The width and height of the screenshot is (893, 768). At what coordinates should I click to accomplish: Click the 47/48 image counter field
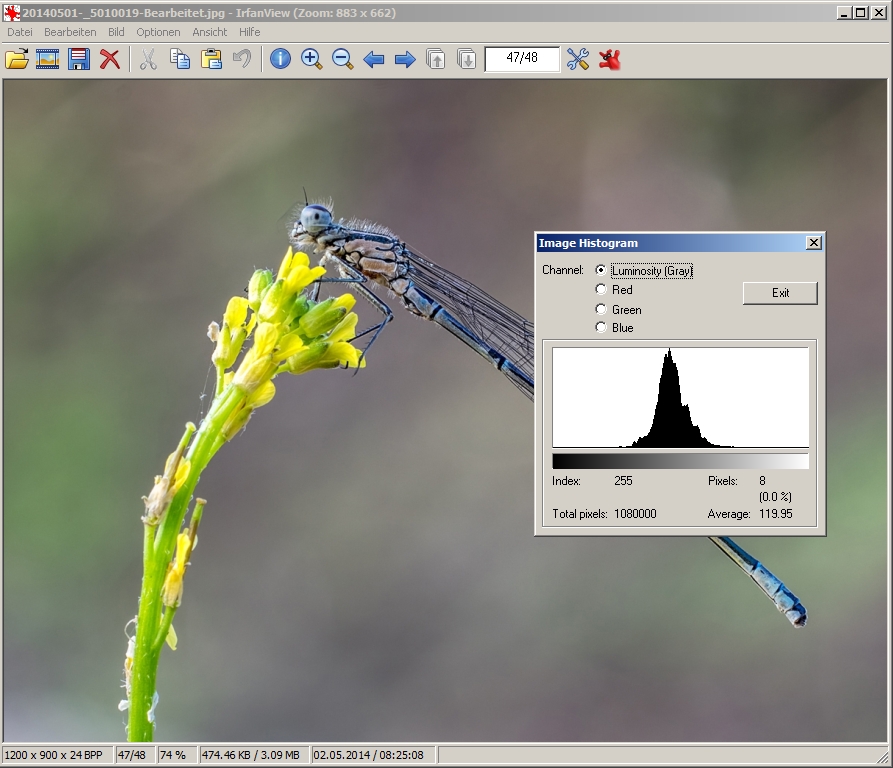(x=522, y=58)
